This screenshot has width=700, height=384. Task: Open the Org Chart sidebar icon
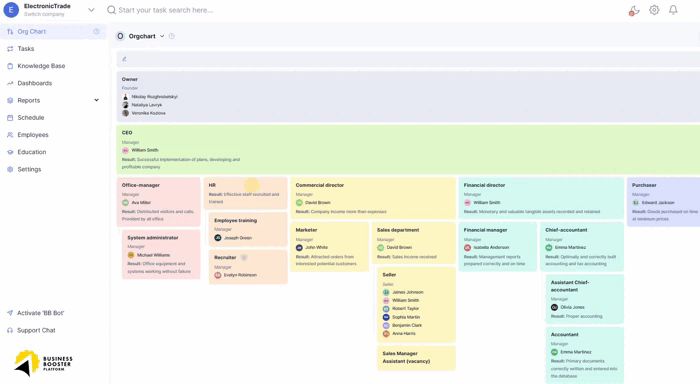10,32
